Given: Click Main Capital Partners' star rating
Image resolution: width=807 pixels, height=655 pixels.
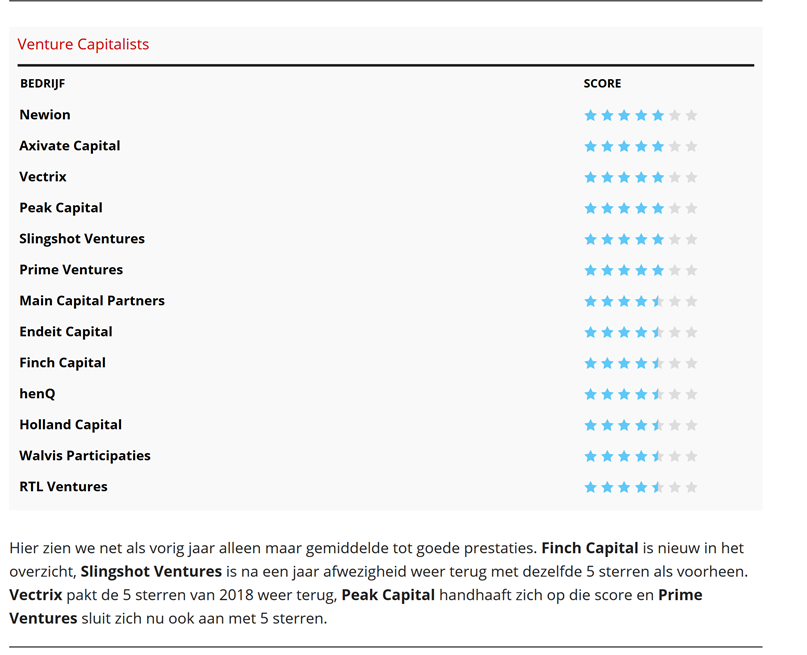Looking at the screenshot, I should pyautogui.click(x=641, y=301).
